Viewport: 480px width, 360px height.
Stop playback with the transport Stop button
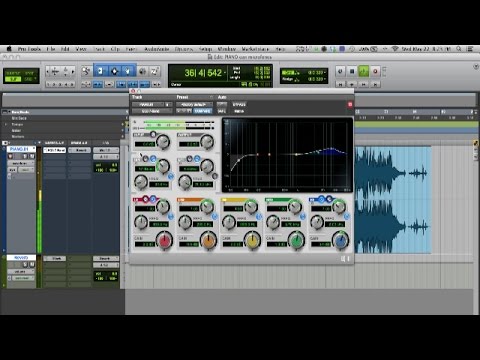point(352,71)
